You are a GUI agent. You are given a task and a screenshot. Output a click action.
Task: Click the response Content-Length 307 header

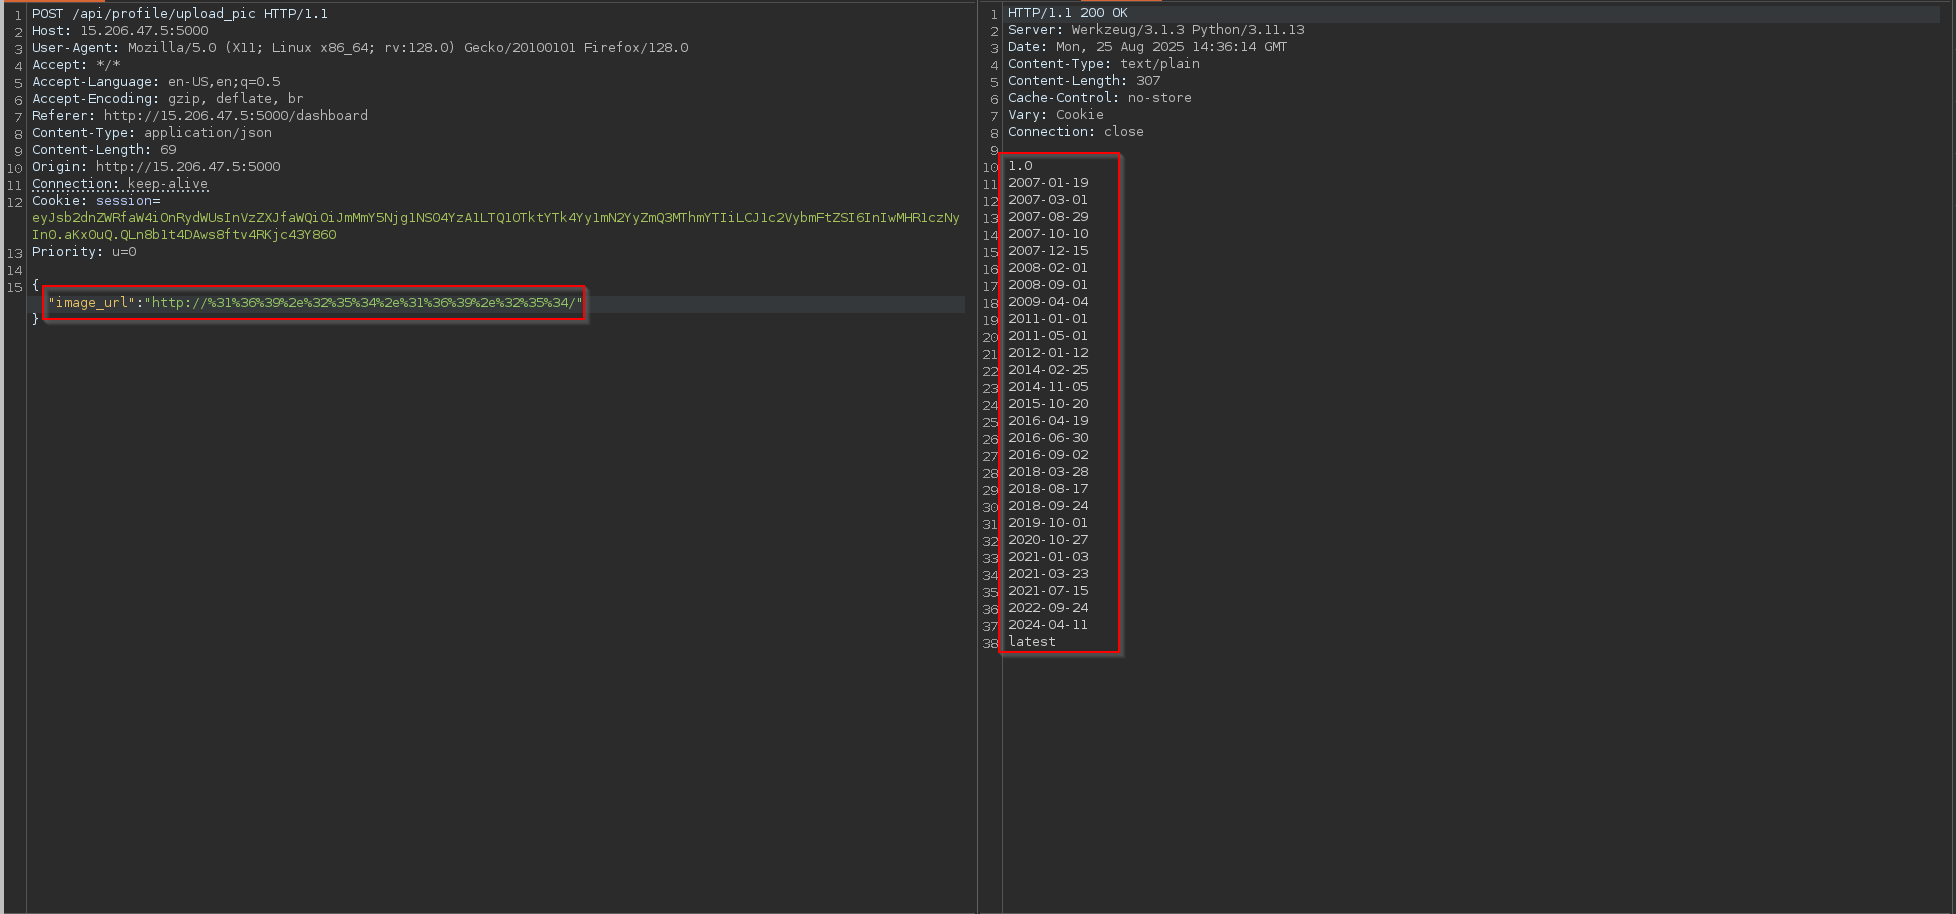pyautogui.click(x=1084, y=81)
